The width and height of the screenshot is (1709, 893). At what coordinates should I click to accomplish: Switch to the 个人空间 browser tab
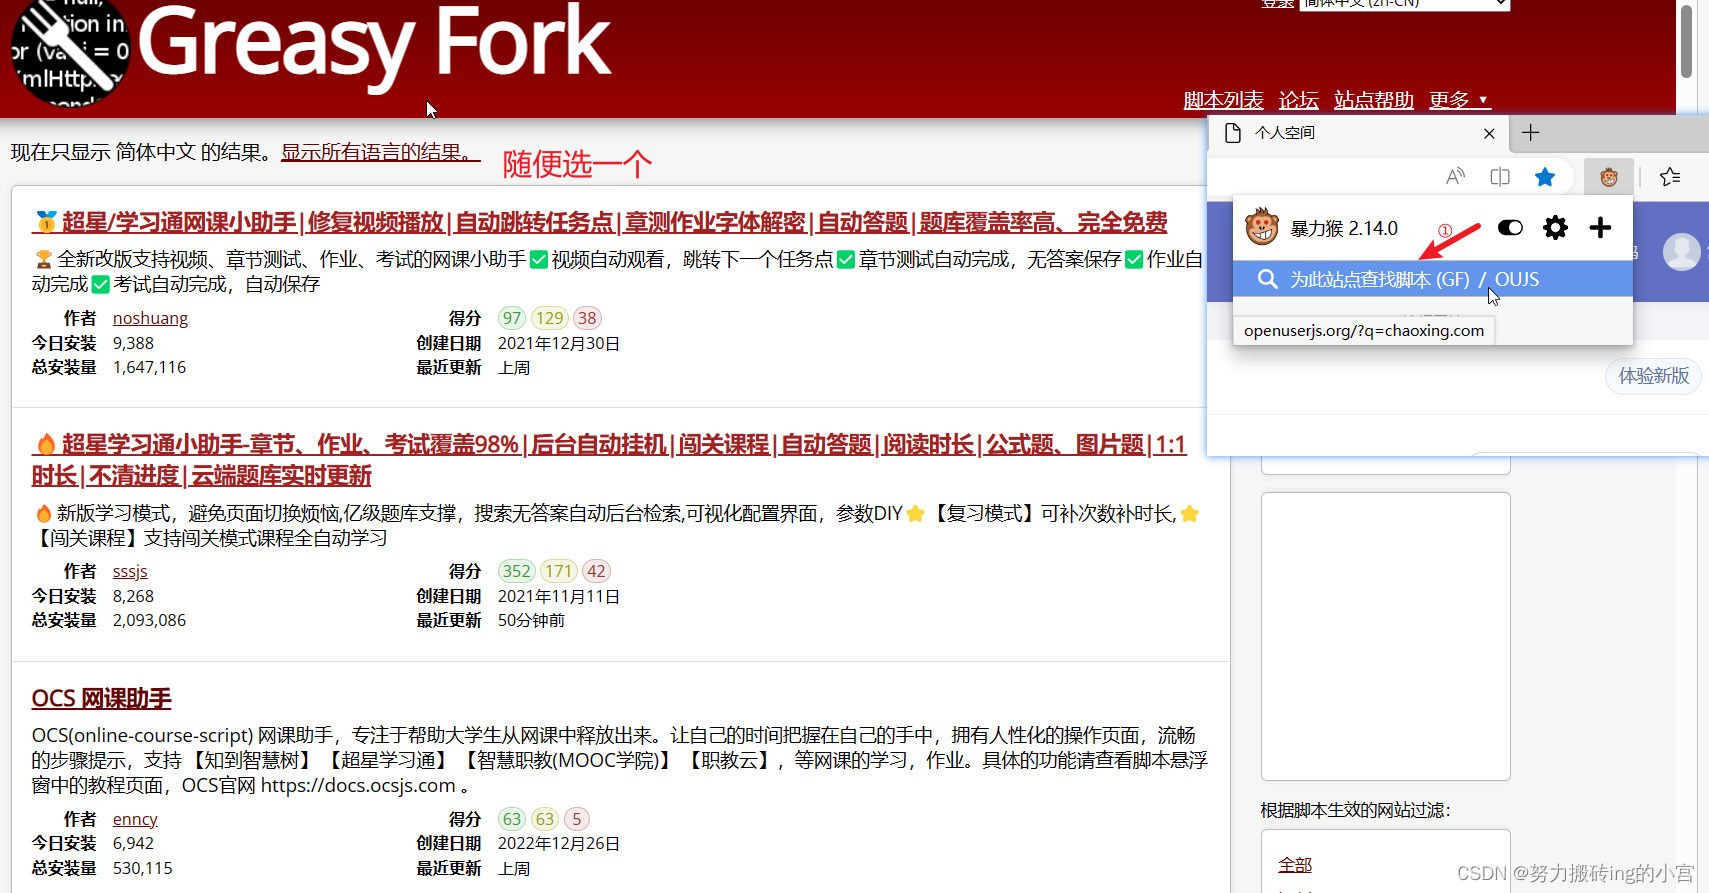click(1360, 133)
